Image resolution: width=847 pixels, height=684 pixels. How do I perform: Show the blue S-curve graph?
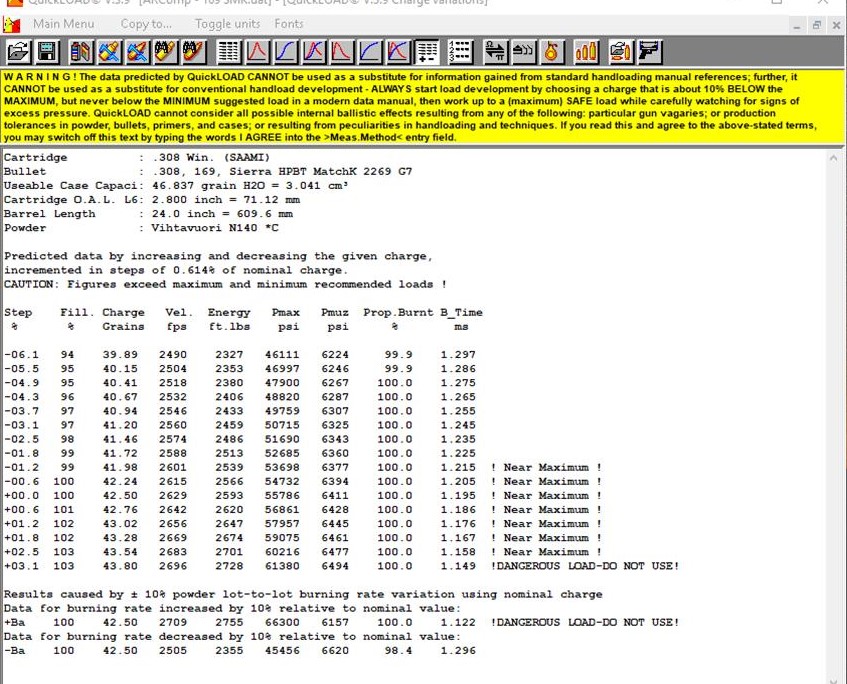tap(285, 52)
